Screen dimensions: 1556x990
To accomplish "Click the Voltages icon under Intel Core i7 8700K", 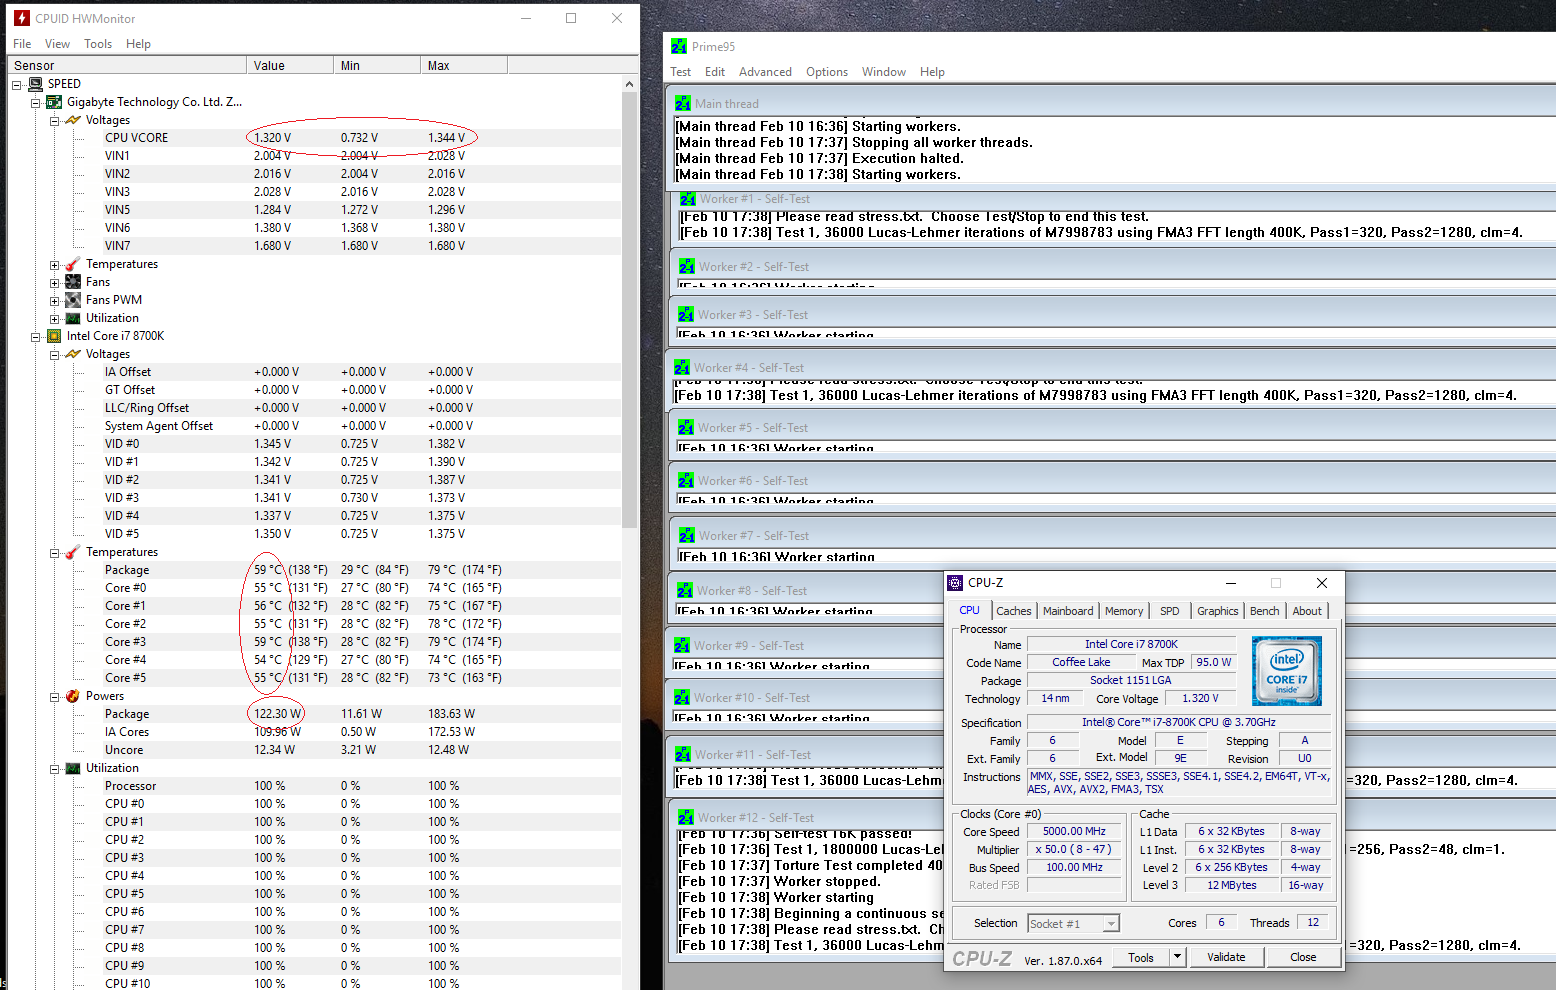I will pos(73,354).
